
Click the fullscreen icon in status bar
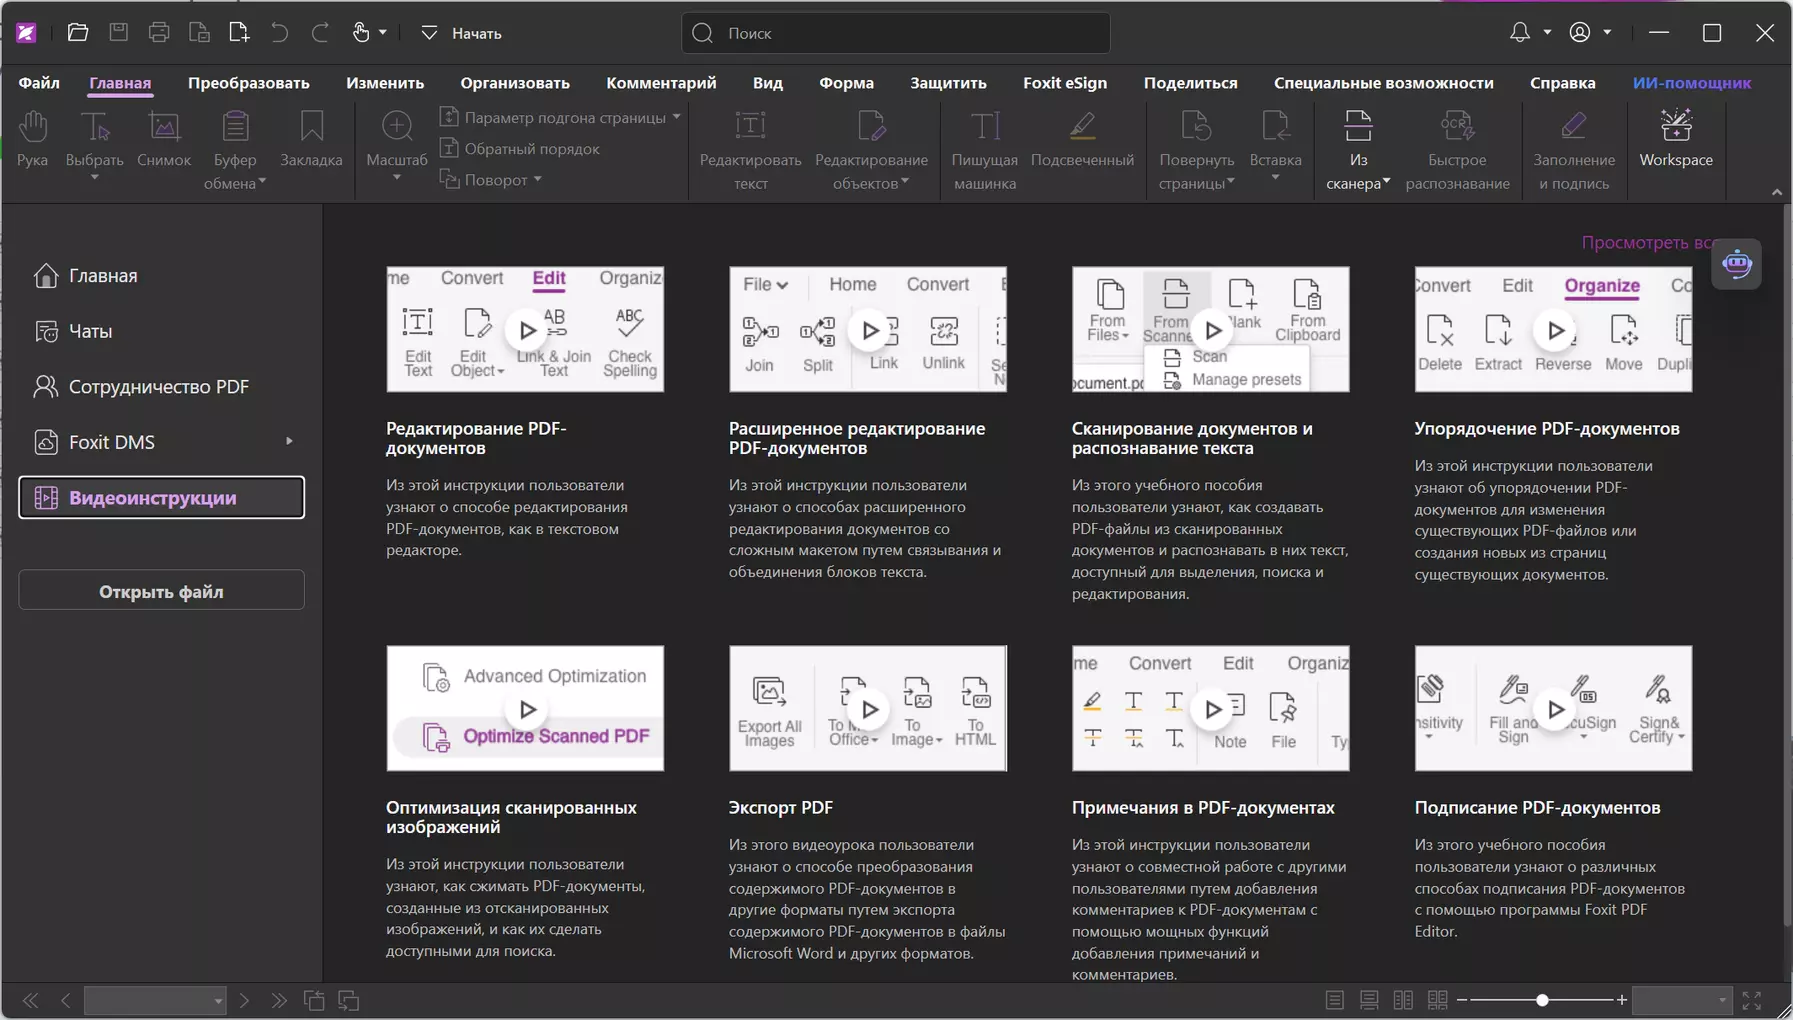[1752, 1000]
